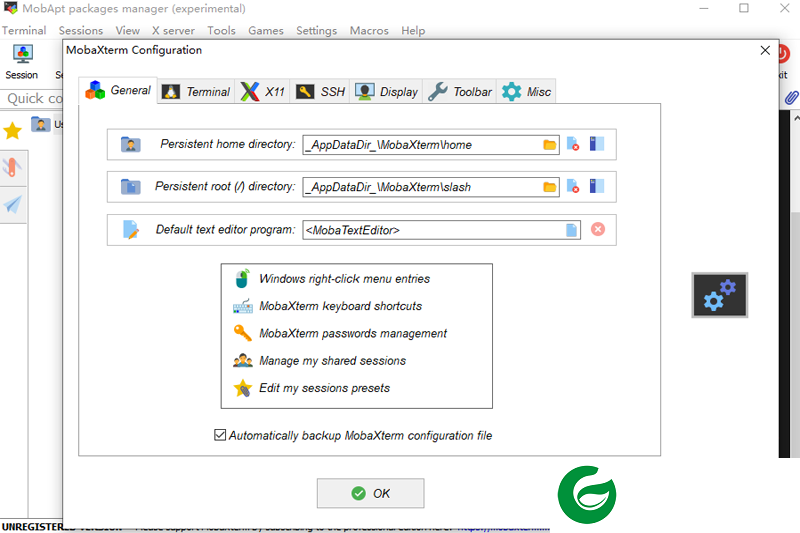The height and width of the screenshot is (533, 800).
Task: Browse file for default text editor
Action: (571, 230)
